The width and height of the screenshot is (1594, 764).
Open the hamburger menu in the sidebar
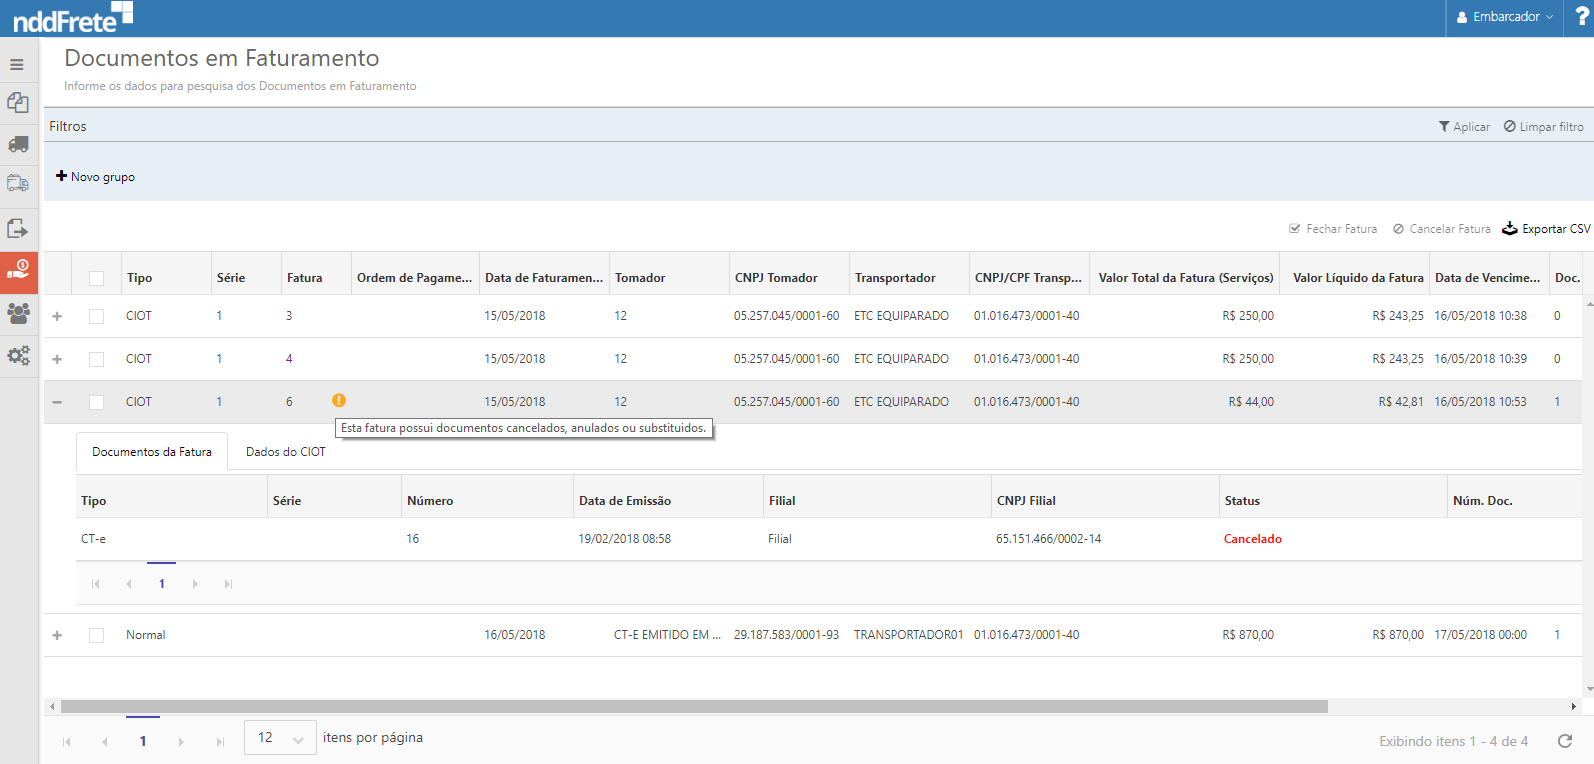point(17,64)
